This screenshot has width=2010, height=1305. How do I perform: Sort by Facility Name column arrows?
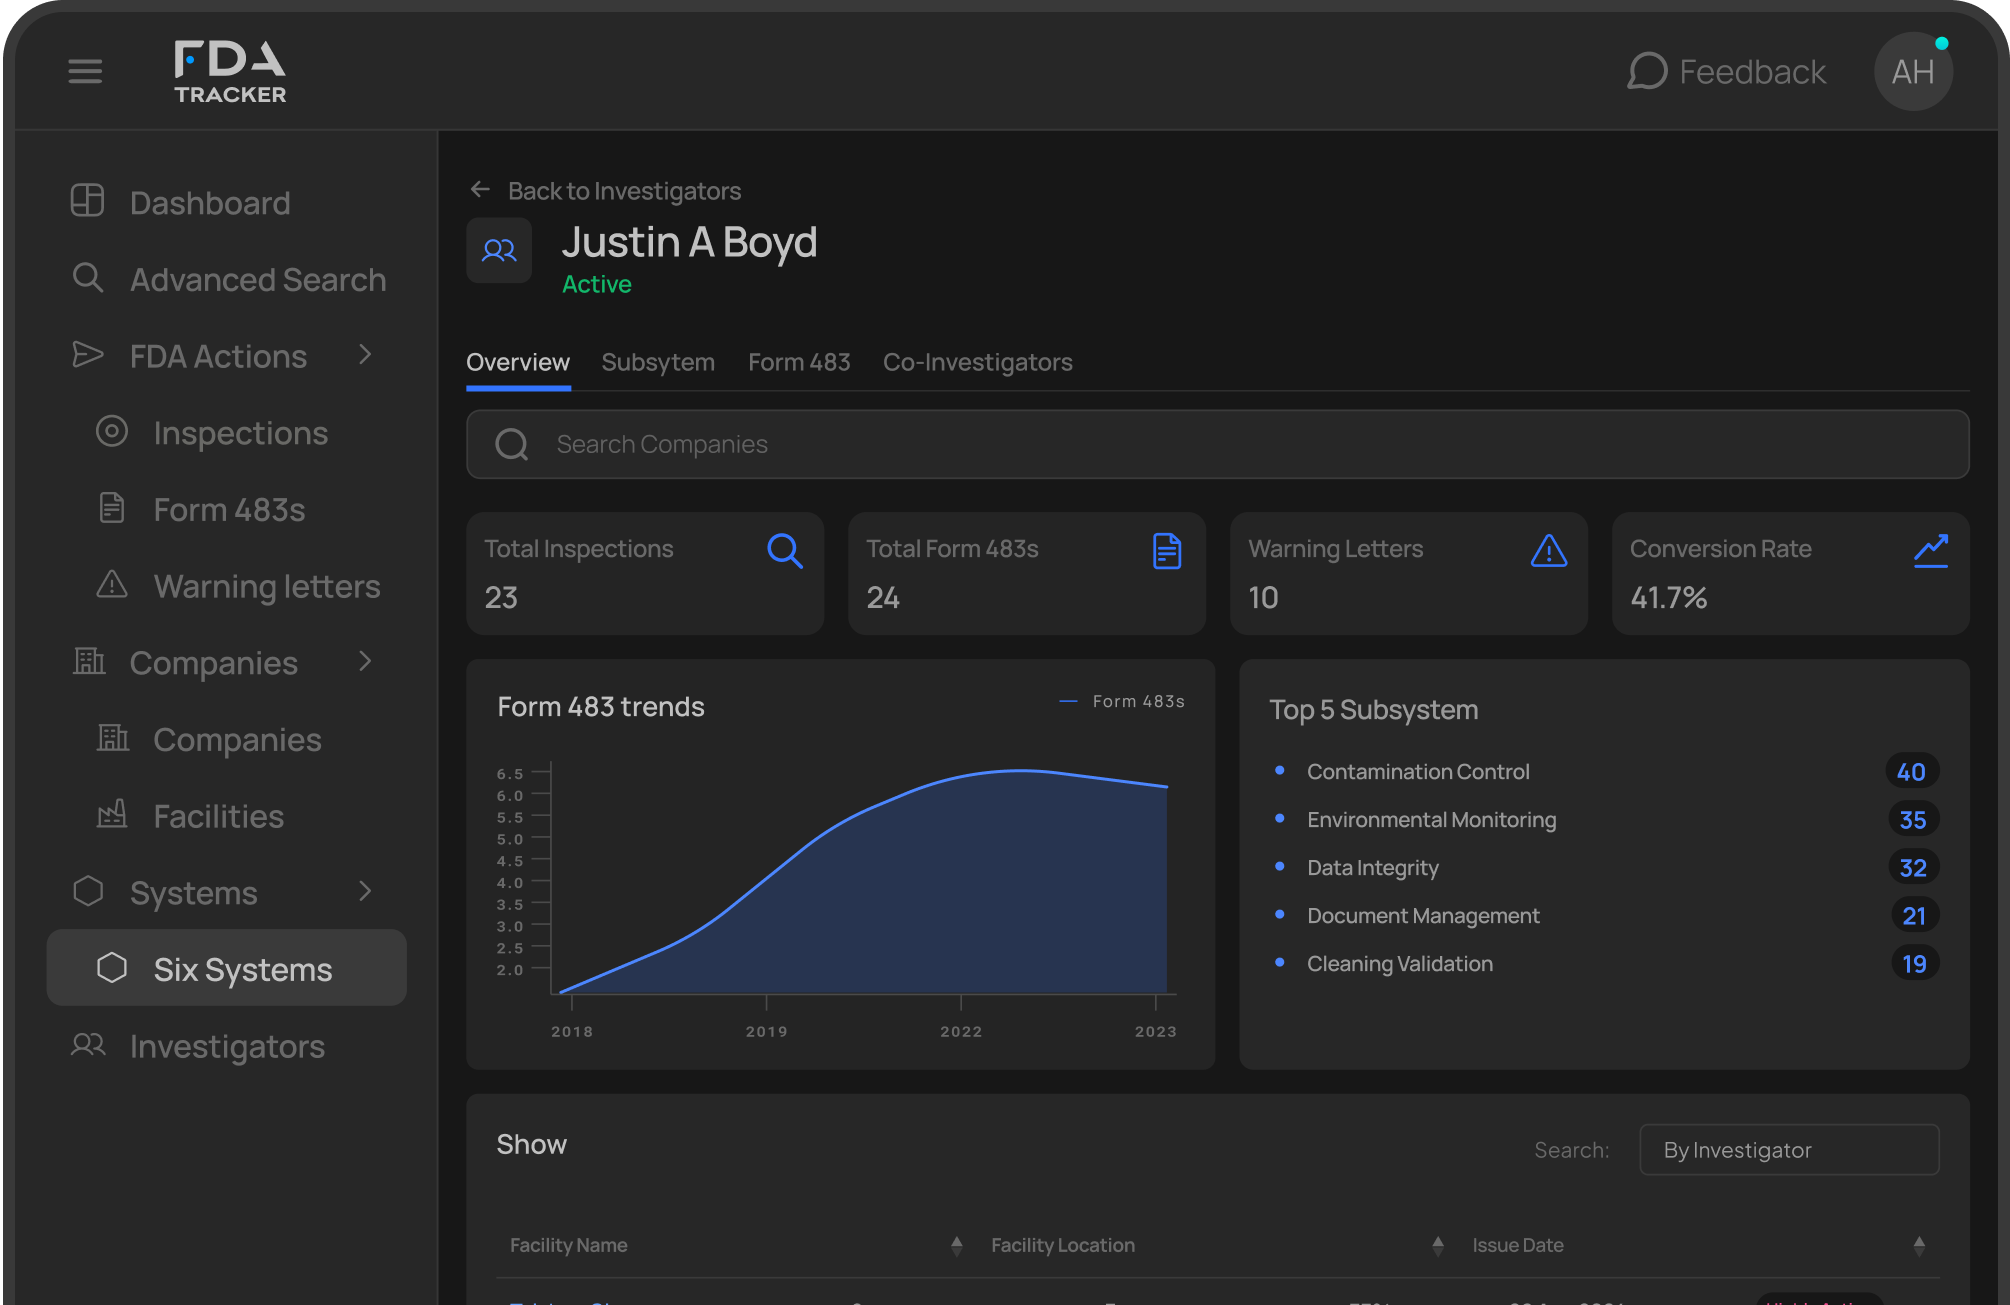[956, 1245]
